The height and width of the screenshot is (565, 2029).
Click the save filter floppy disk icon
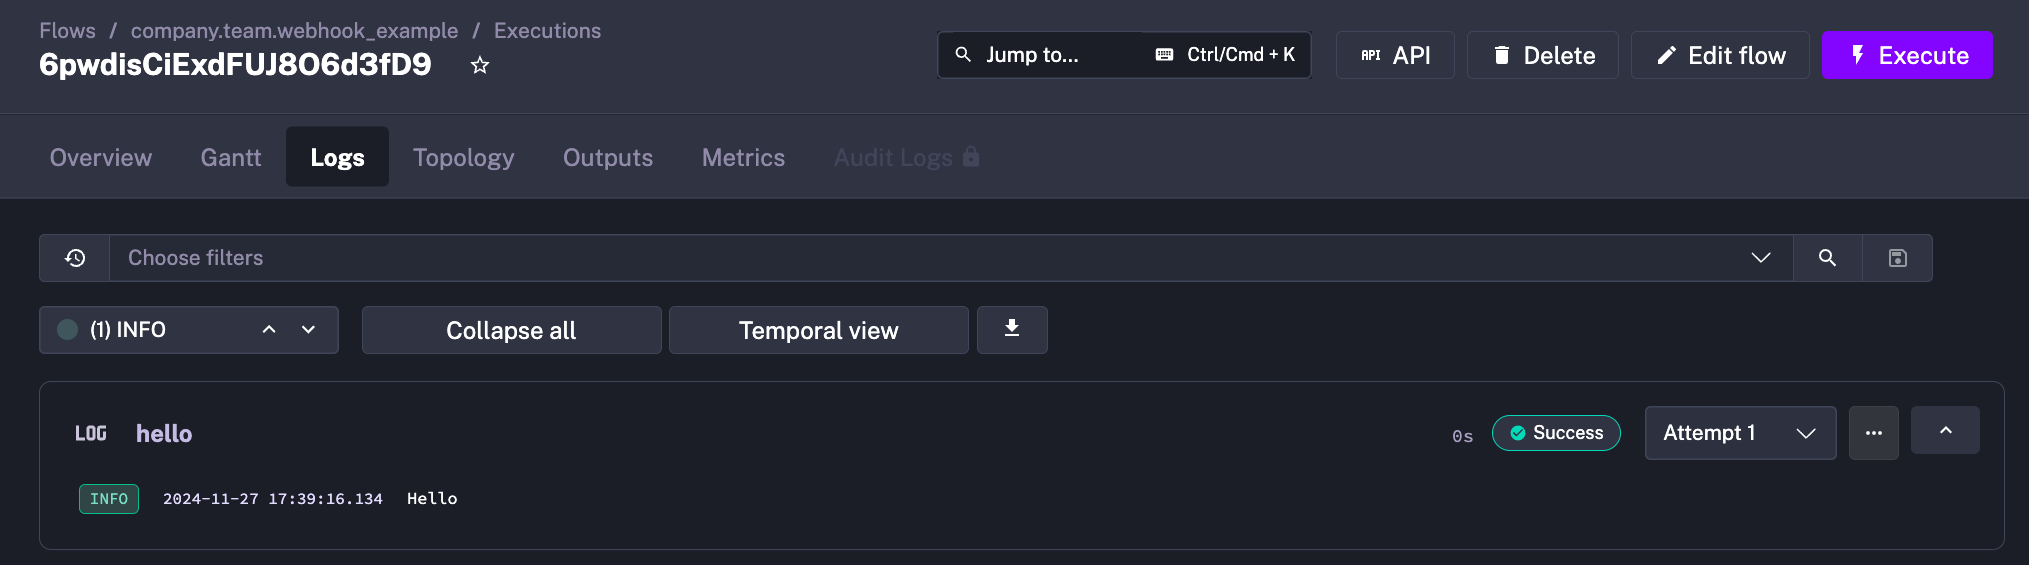click(x=1897, y=258)
